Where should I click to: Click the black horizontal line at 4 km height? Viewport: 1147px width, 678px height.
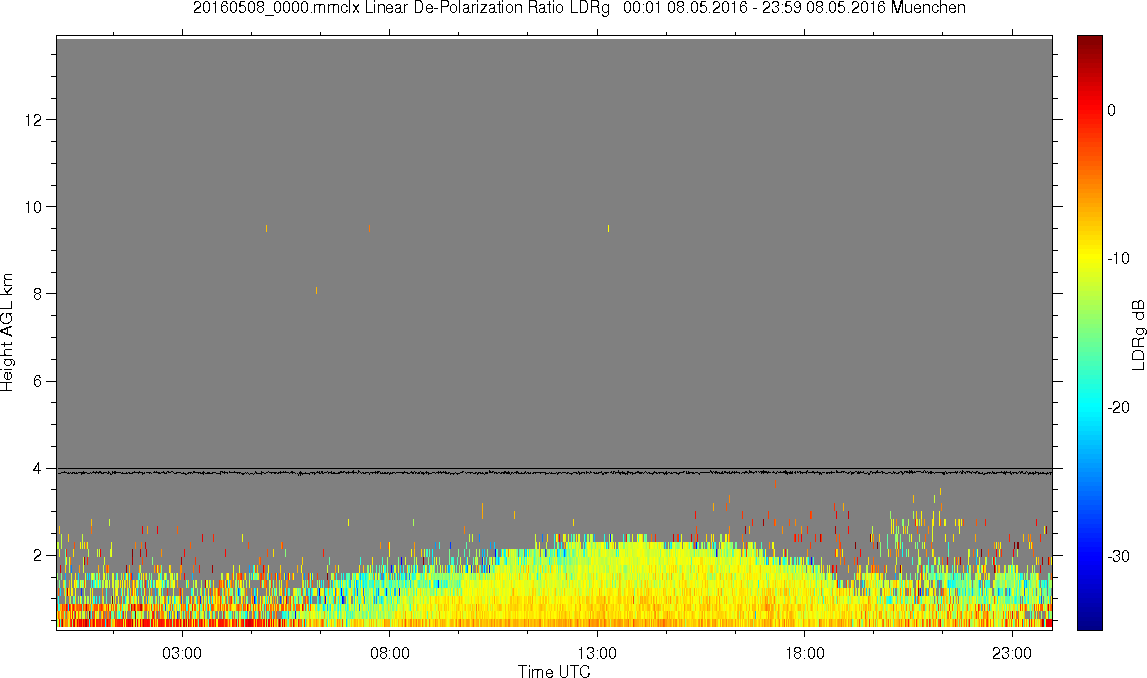pos(554,469)
